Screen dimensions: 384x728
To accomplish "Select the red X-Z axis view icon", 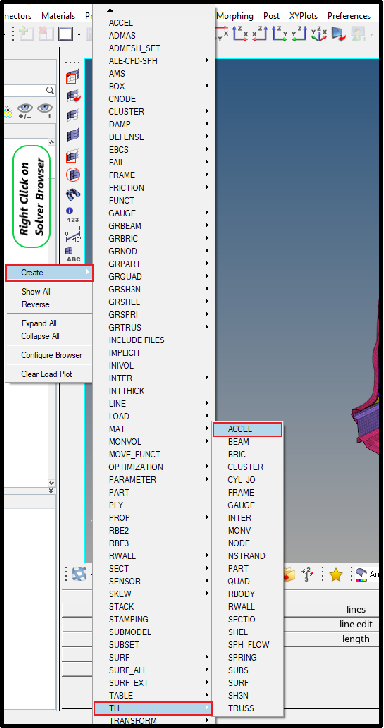I will click(x=260, y=33).
